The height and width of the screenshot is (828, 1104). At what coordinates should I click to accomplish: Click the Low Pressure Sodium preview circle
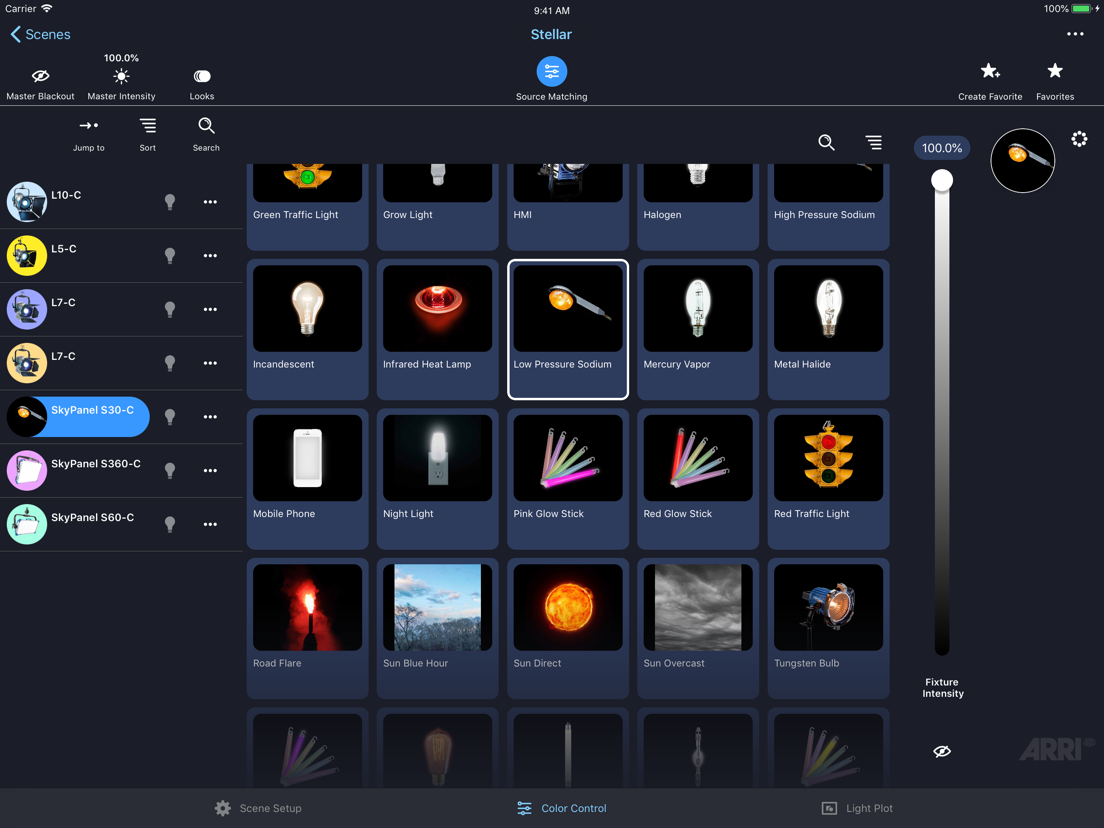click(1022, 161)
